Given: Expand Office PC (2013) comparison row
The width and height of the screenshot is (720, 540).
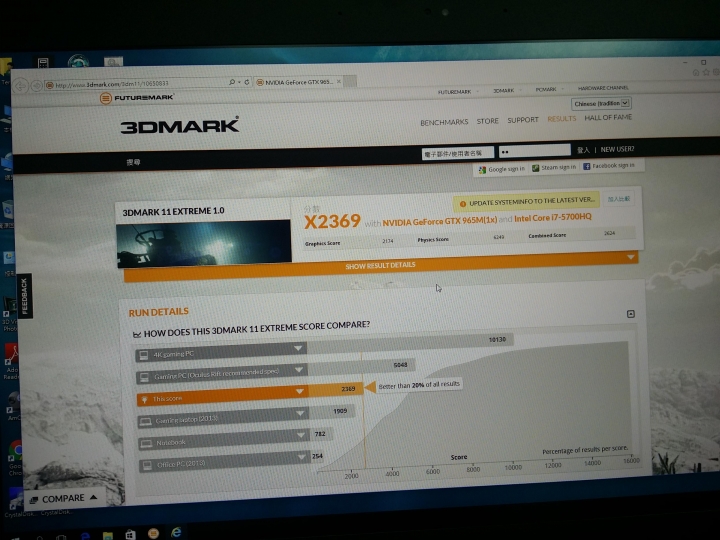Looking at the screenshot, I should 224,462.
